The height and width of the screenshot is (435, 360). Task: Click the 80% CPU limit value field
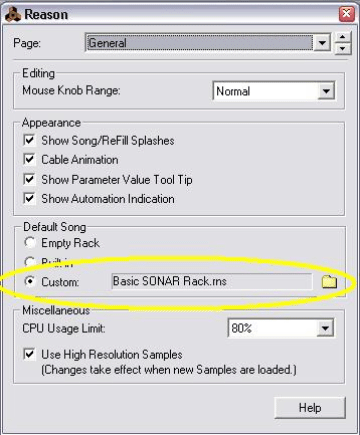272,328
